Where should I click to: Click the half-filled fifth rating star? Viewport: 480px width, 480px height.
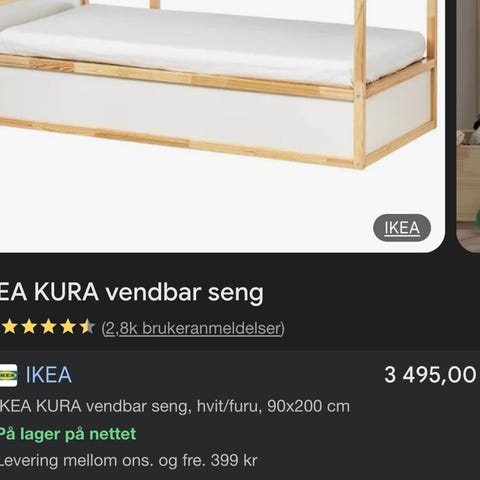click(x=87, y=327)
